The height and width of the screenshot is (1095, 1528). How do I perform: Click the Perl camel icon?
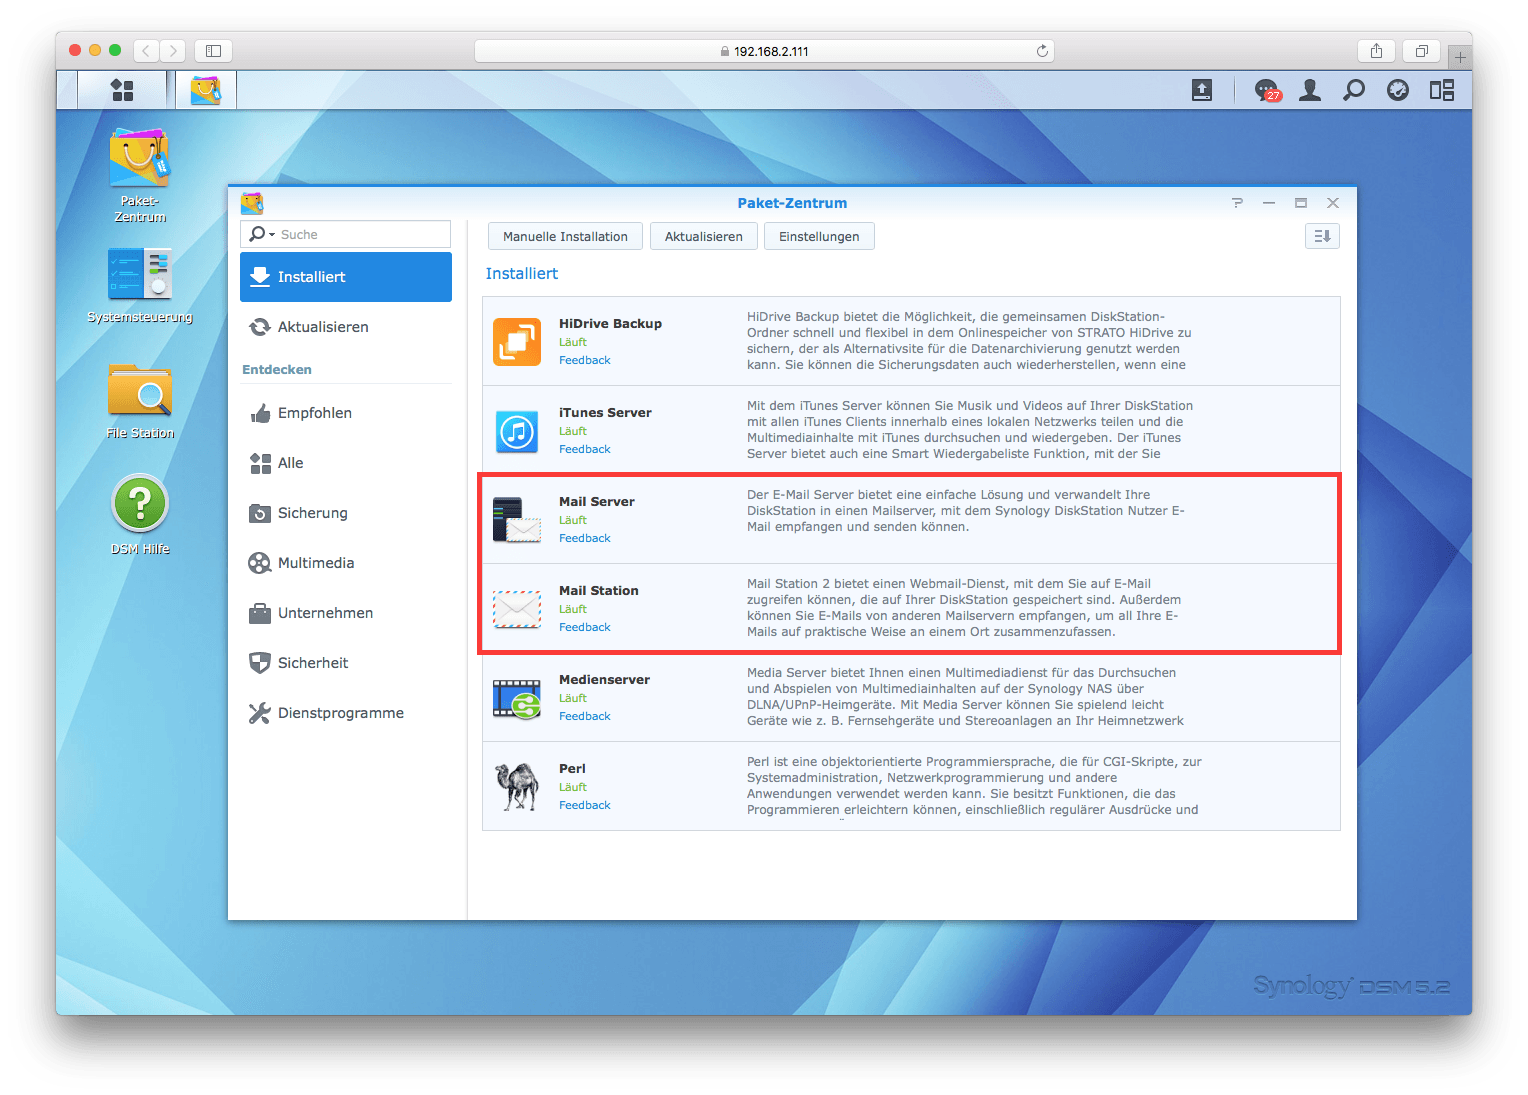click(517, 787)
